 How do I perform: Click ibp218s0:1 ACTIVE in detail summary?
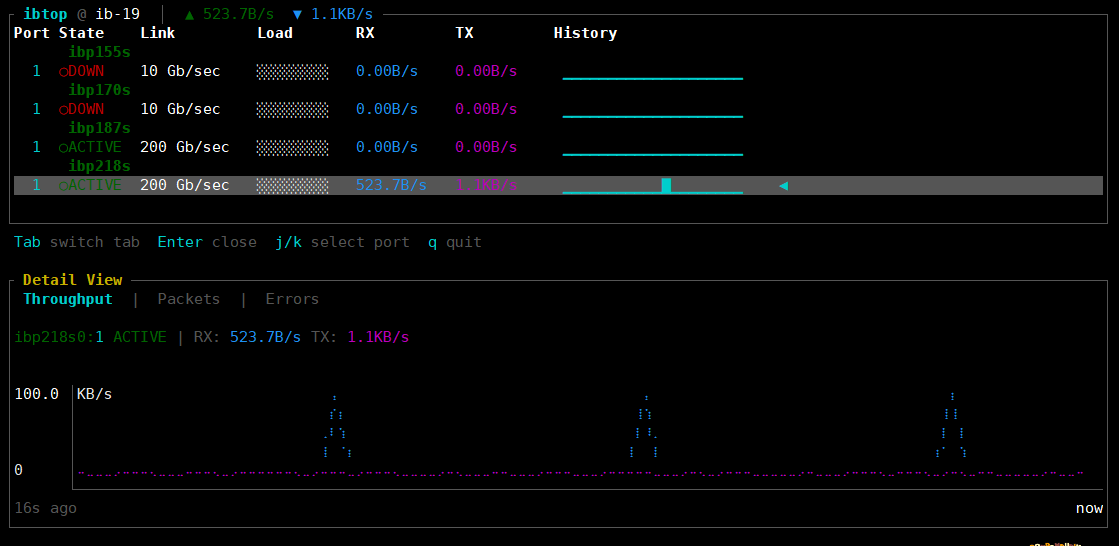pos(91,337)
